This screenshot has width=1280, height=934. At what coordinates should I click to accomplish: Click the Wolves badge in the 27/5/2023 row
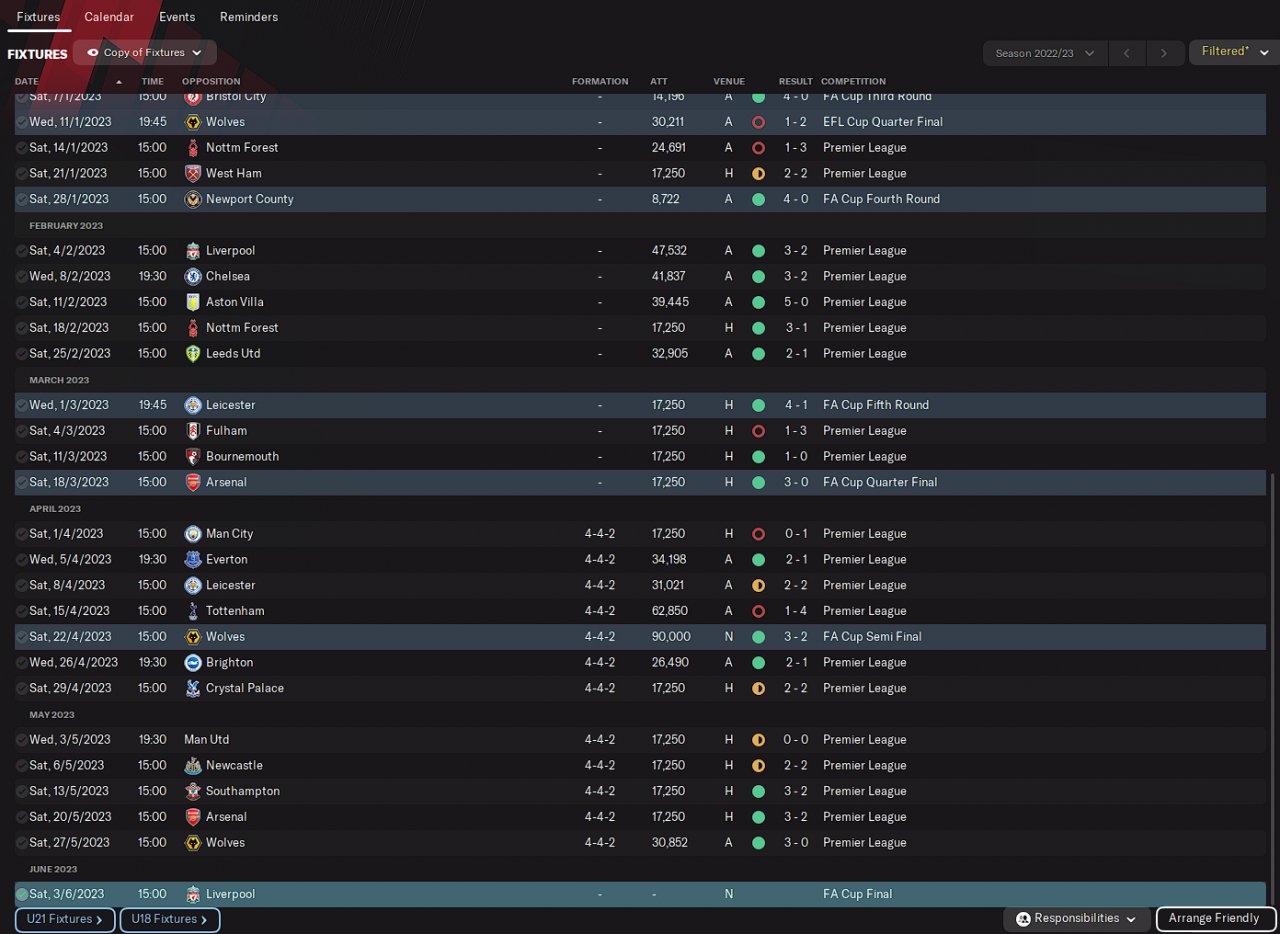tap(193, 843)
